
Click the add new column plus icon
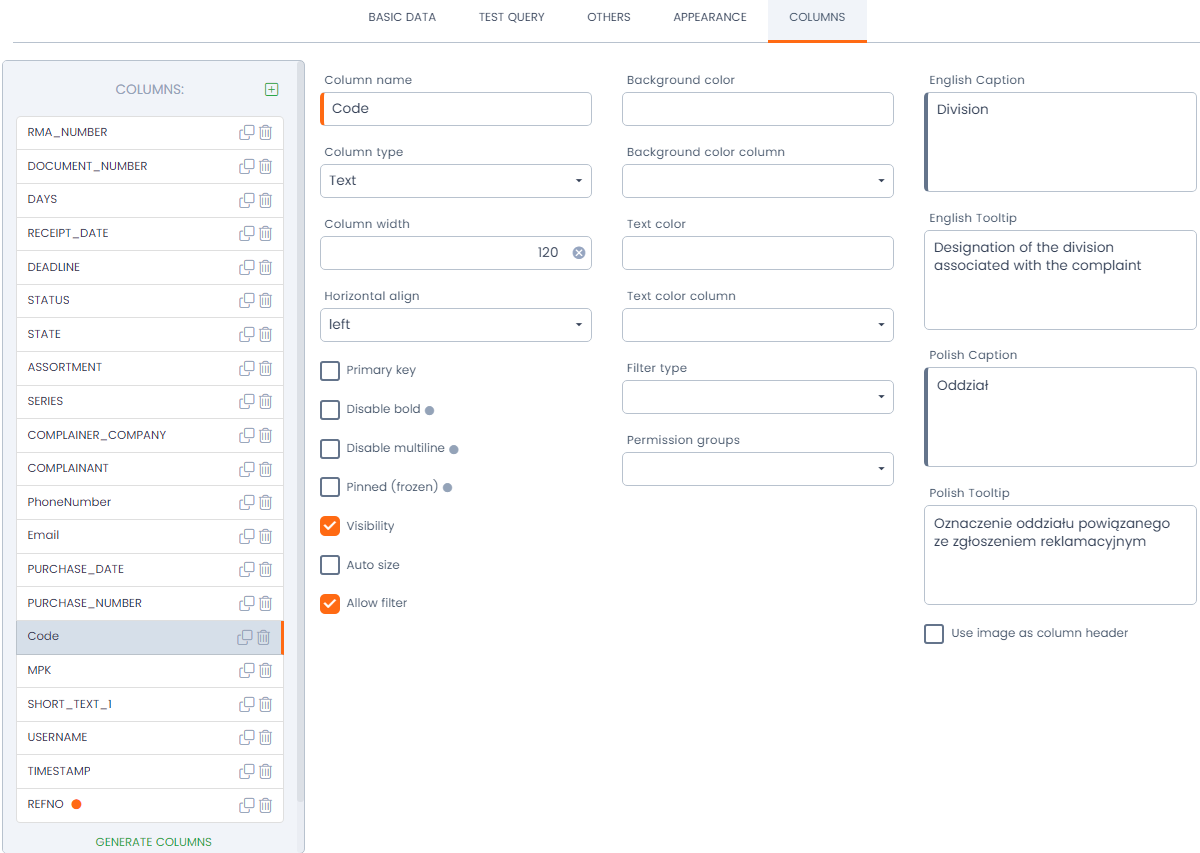272,89
